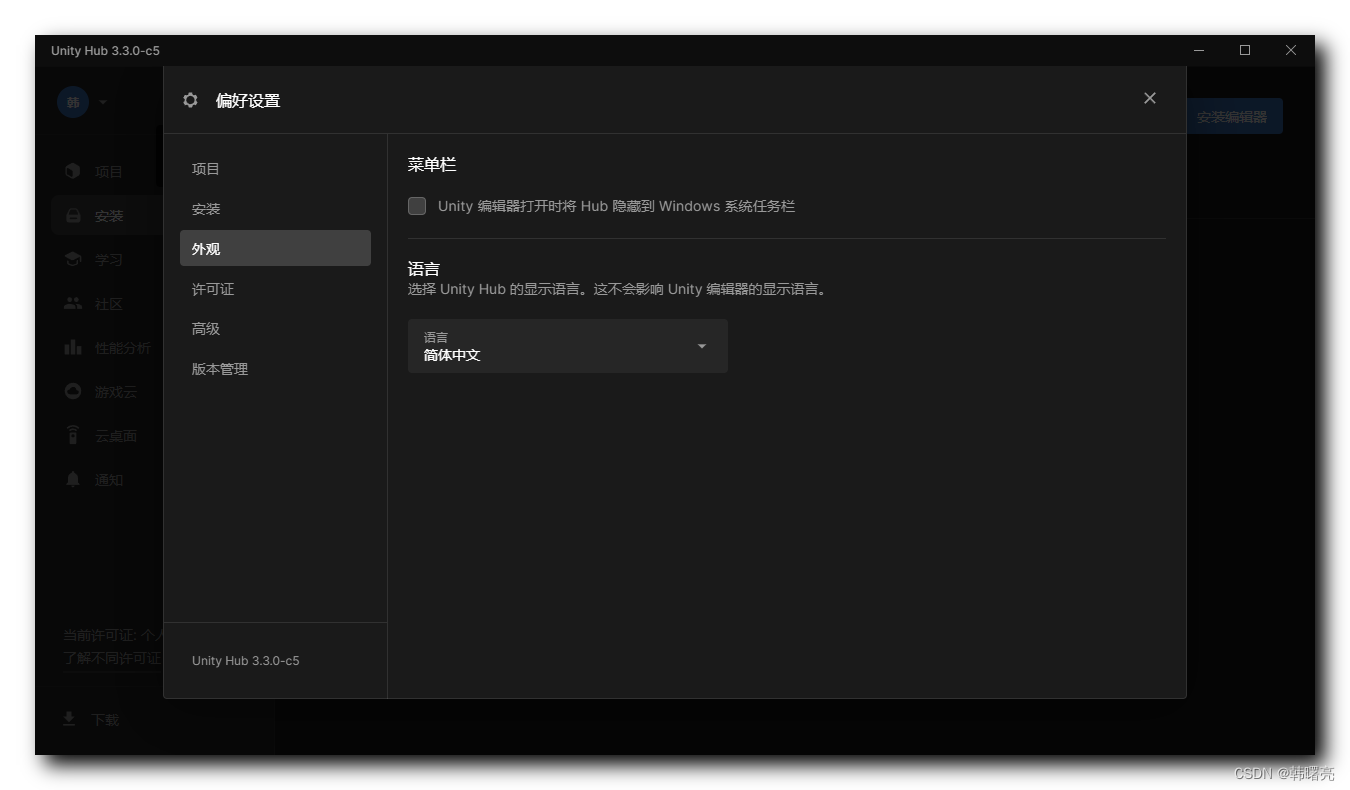Click the 社区 label in main sidebar

(109, 304)
